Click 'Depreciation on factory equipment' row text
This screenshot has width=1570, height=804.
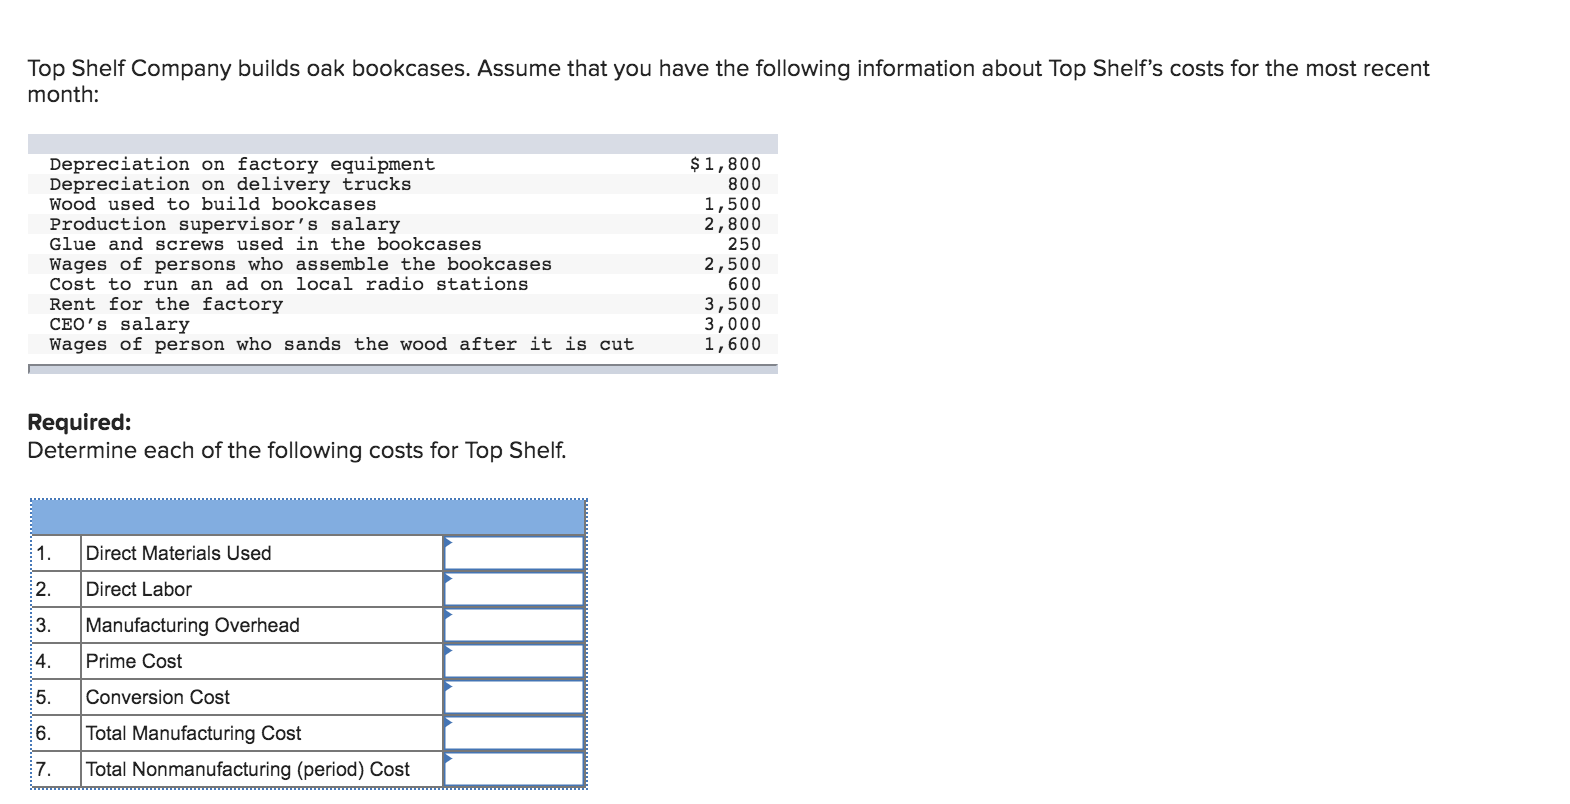tap(242, 164)
